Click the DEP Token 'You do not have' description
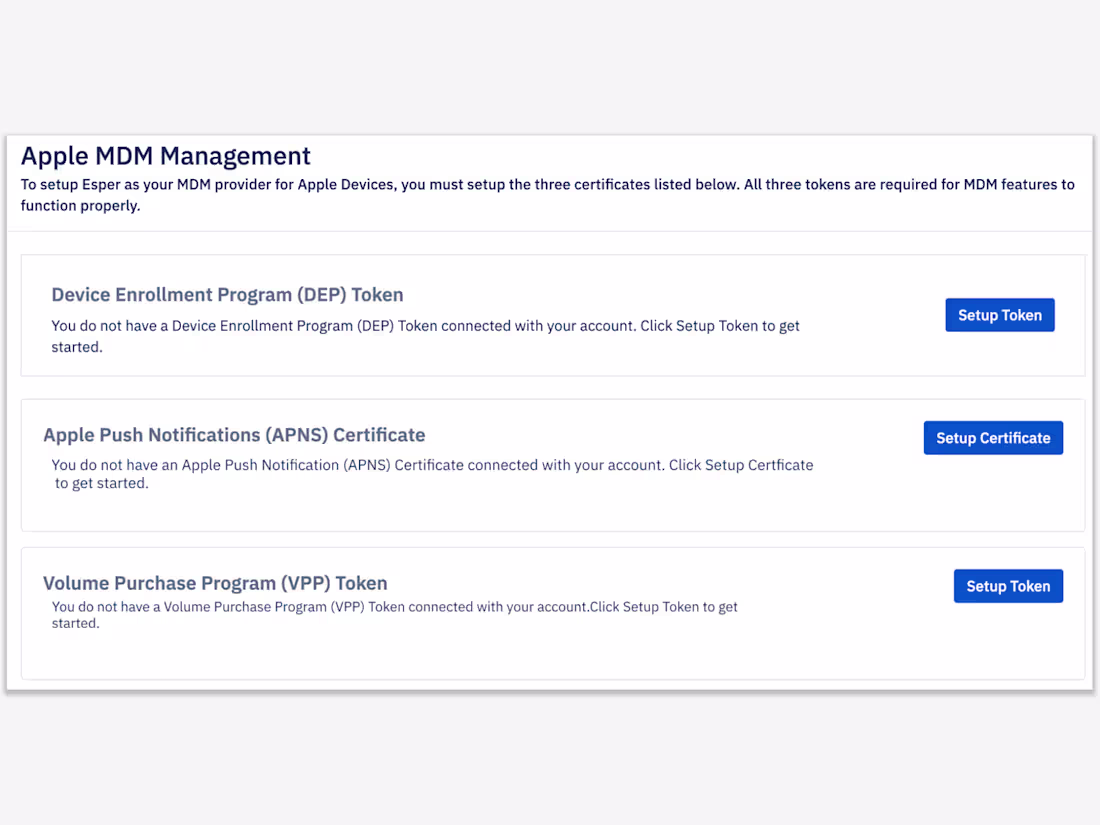Screen dimensions: 1100x825 (425, 336)
